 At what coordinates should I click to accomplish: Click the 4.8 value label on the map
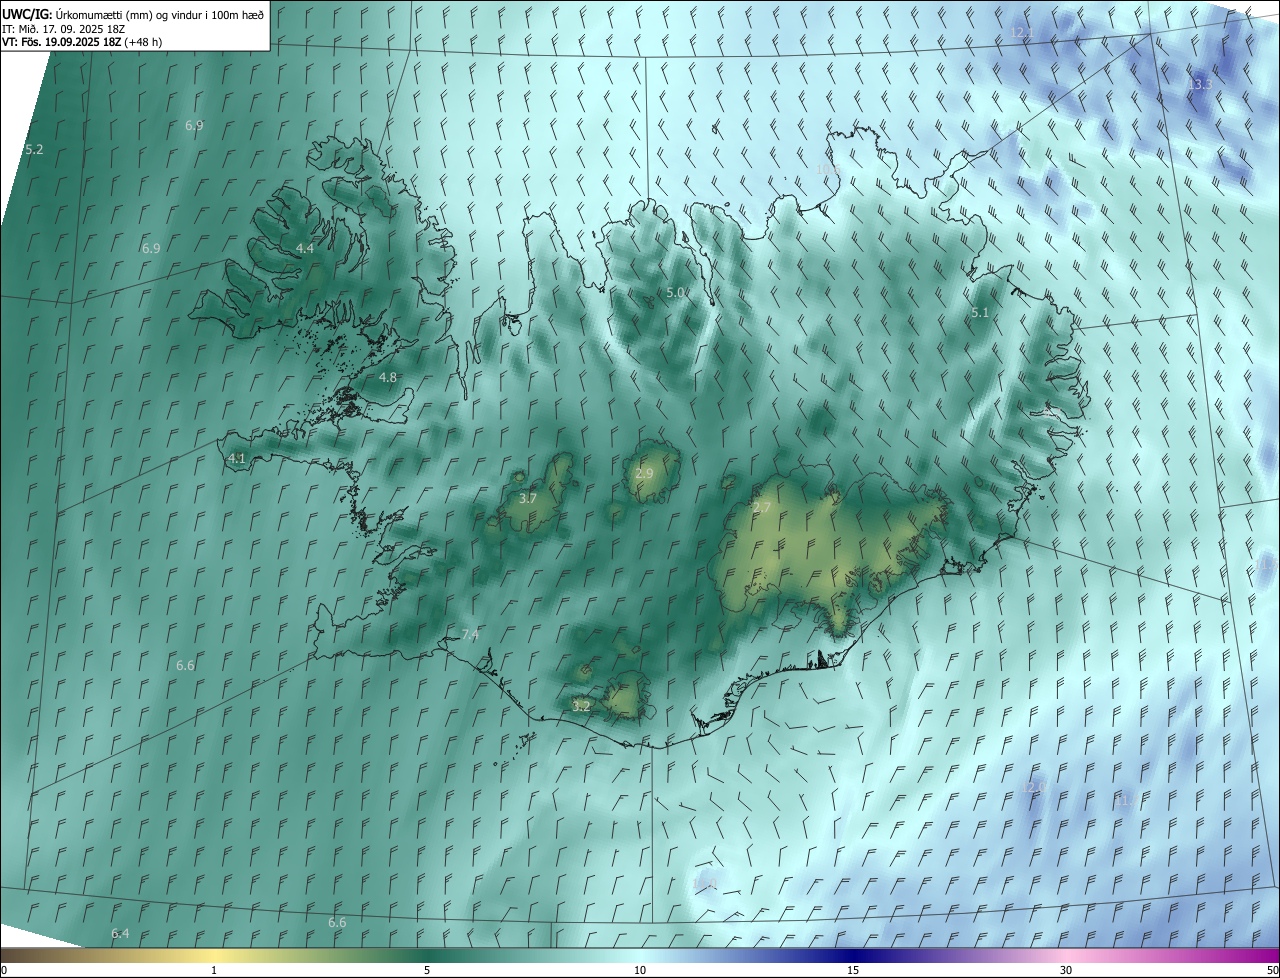click(388, 377)
